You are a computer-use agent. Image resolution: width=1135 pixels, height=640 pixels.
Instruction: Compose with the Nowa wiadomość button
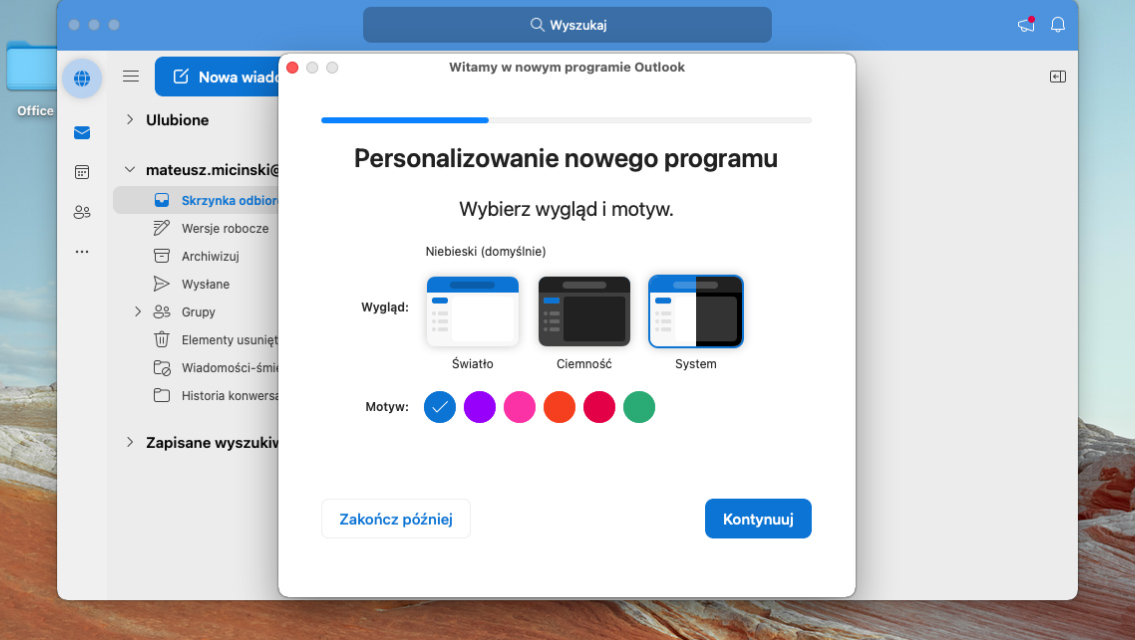pyautogui.click(x=217, y=77)
